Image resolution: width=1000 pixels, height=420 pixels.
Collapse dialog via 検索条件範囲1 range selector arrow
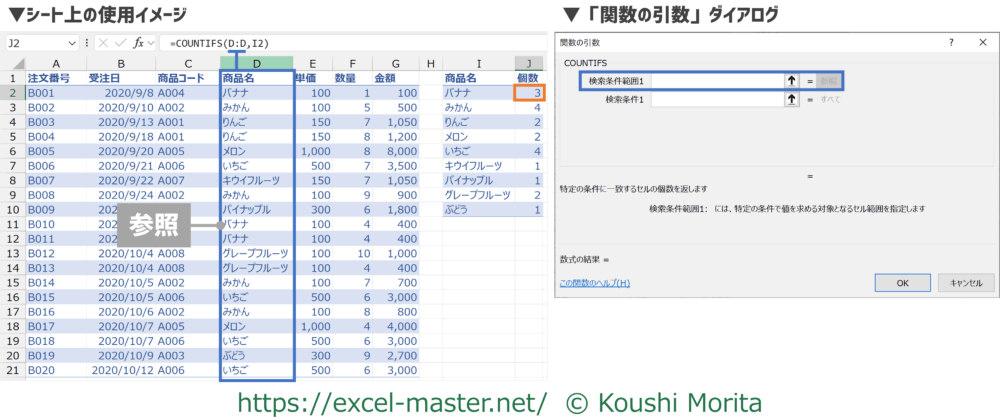click(792, 82)
